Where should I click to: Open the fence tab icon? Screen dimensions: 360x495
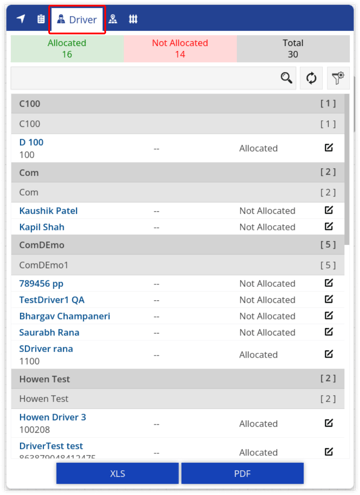tap(133, 19)
